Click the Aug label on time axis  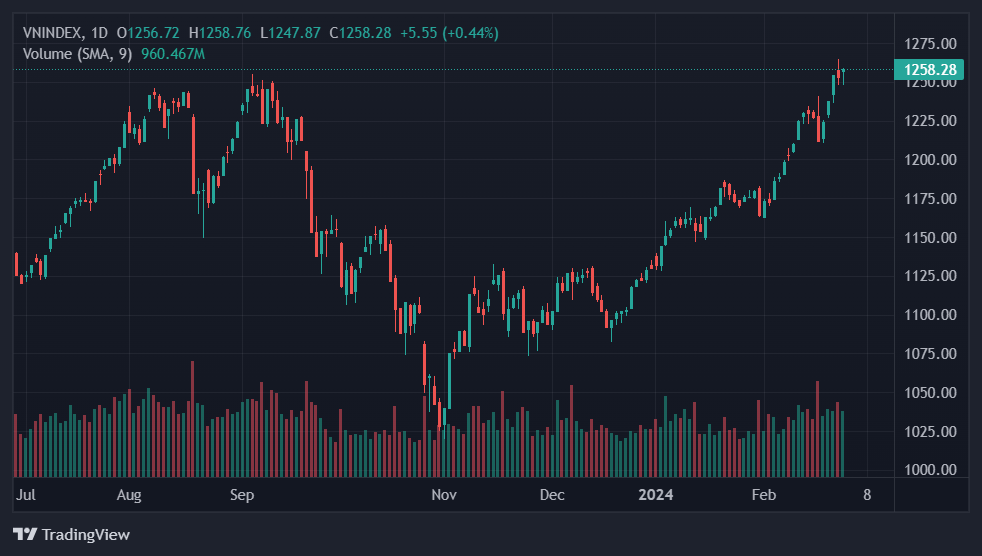[x=129, y=495]
